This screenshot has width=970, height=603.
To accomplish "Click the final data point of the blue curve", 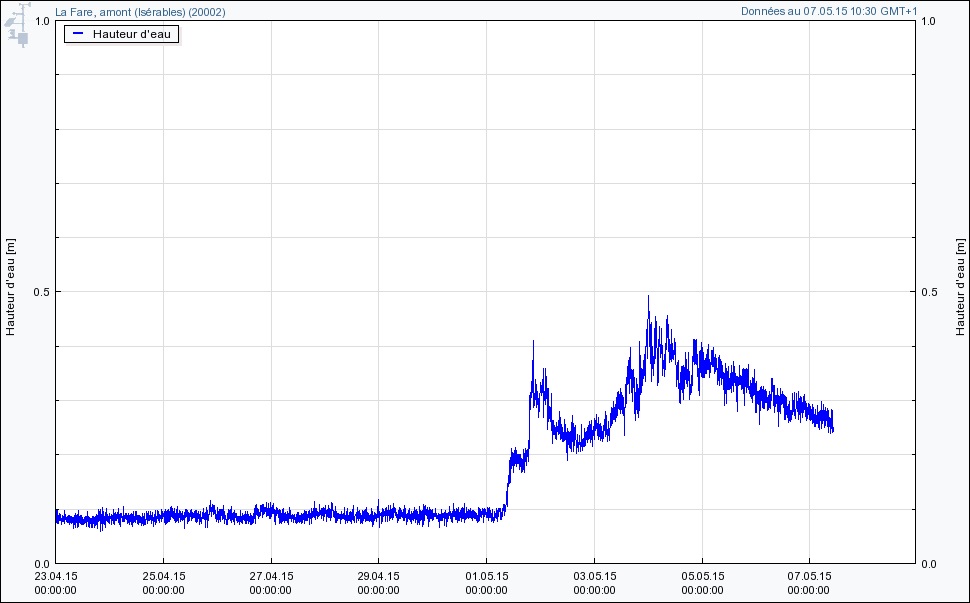I will tap(832, 428).
